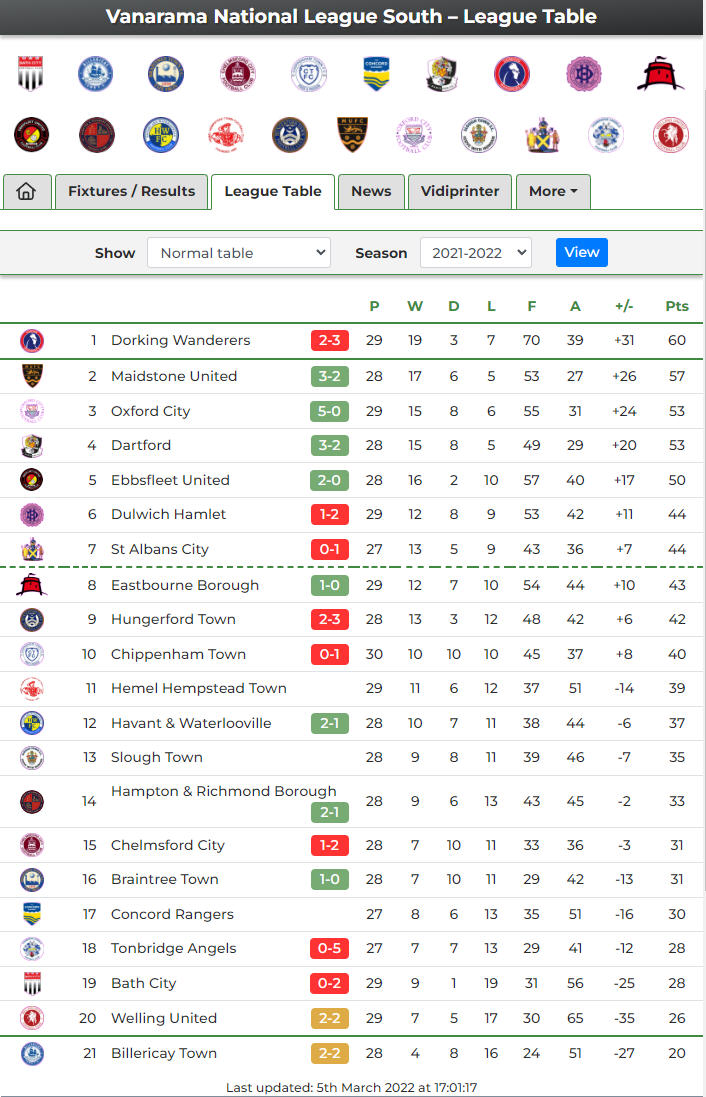Open the Oxford City team link
This screenshot has width=706, height=1097.
pos(150,411)
